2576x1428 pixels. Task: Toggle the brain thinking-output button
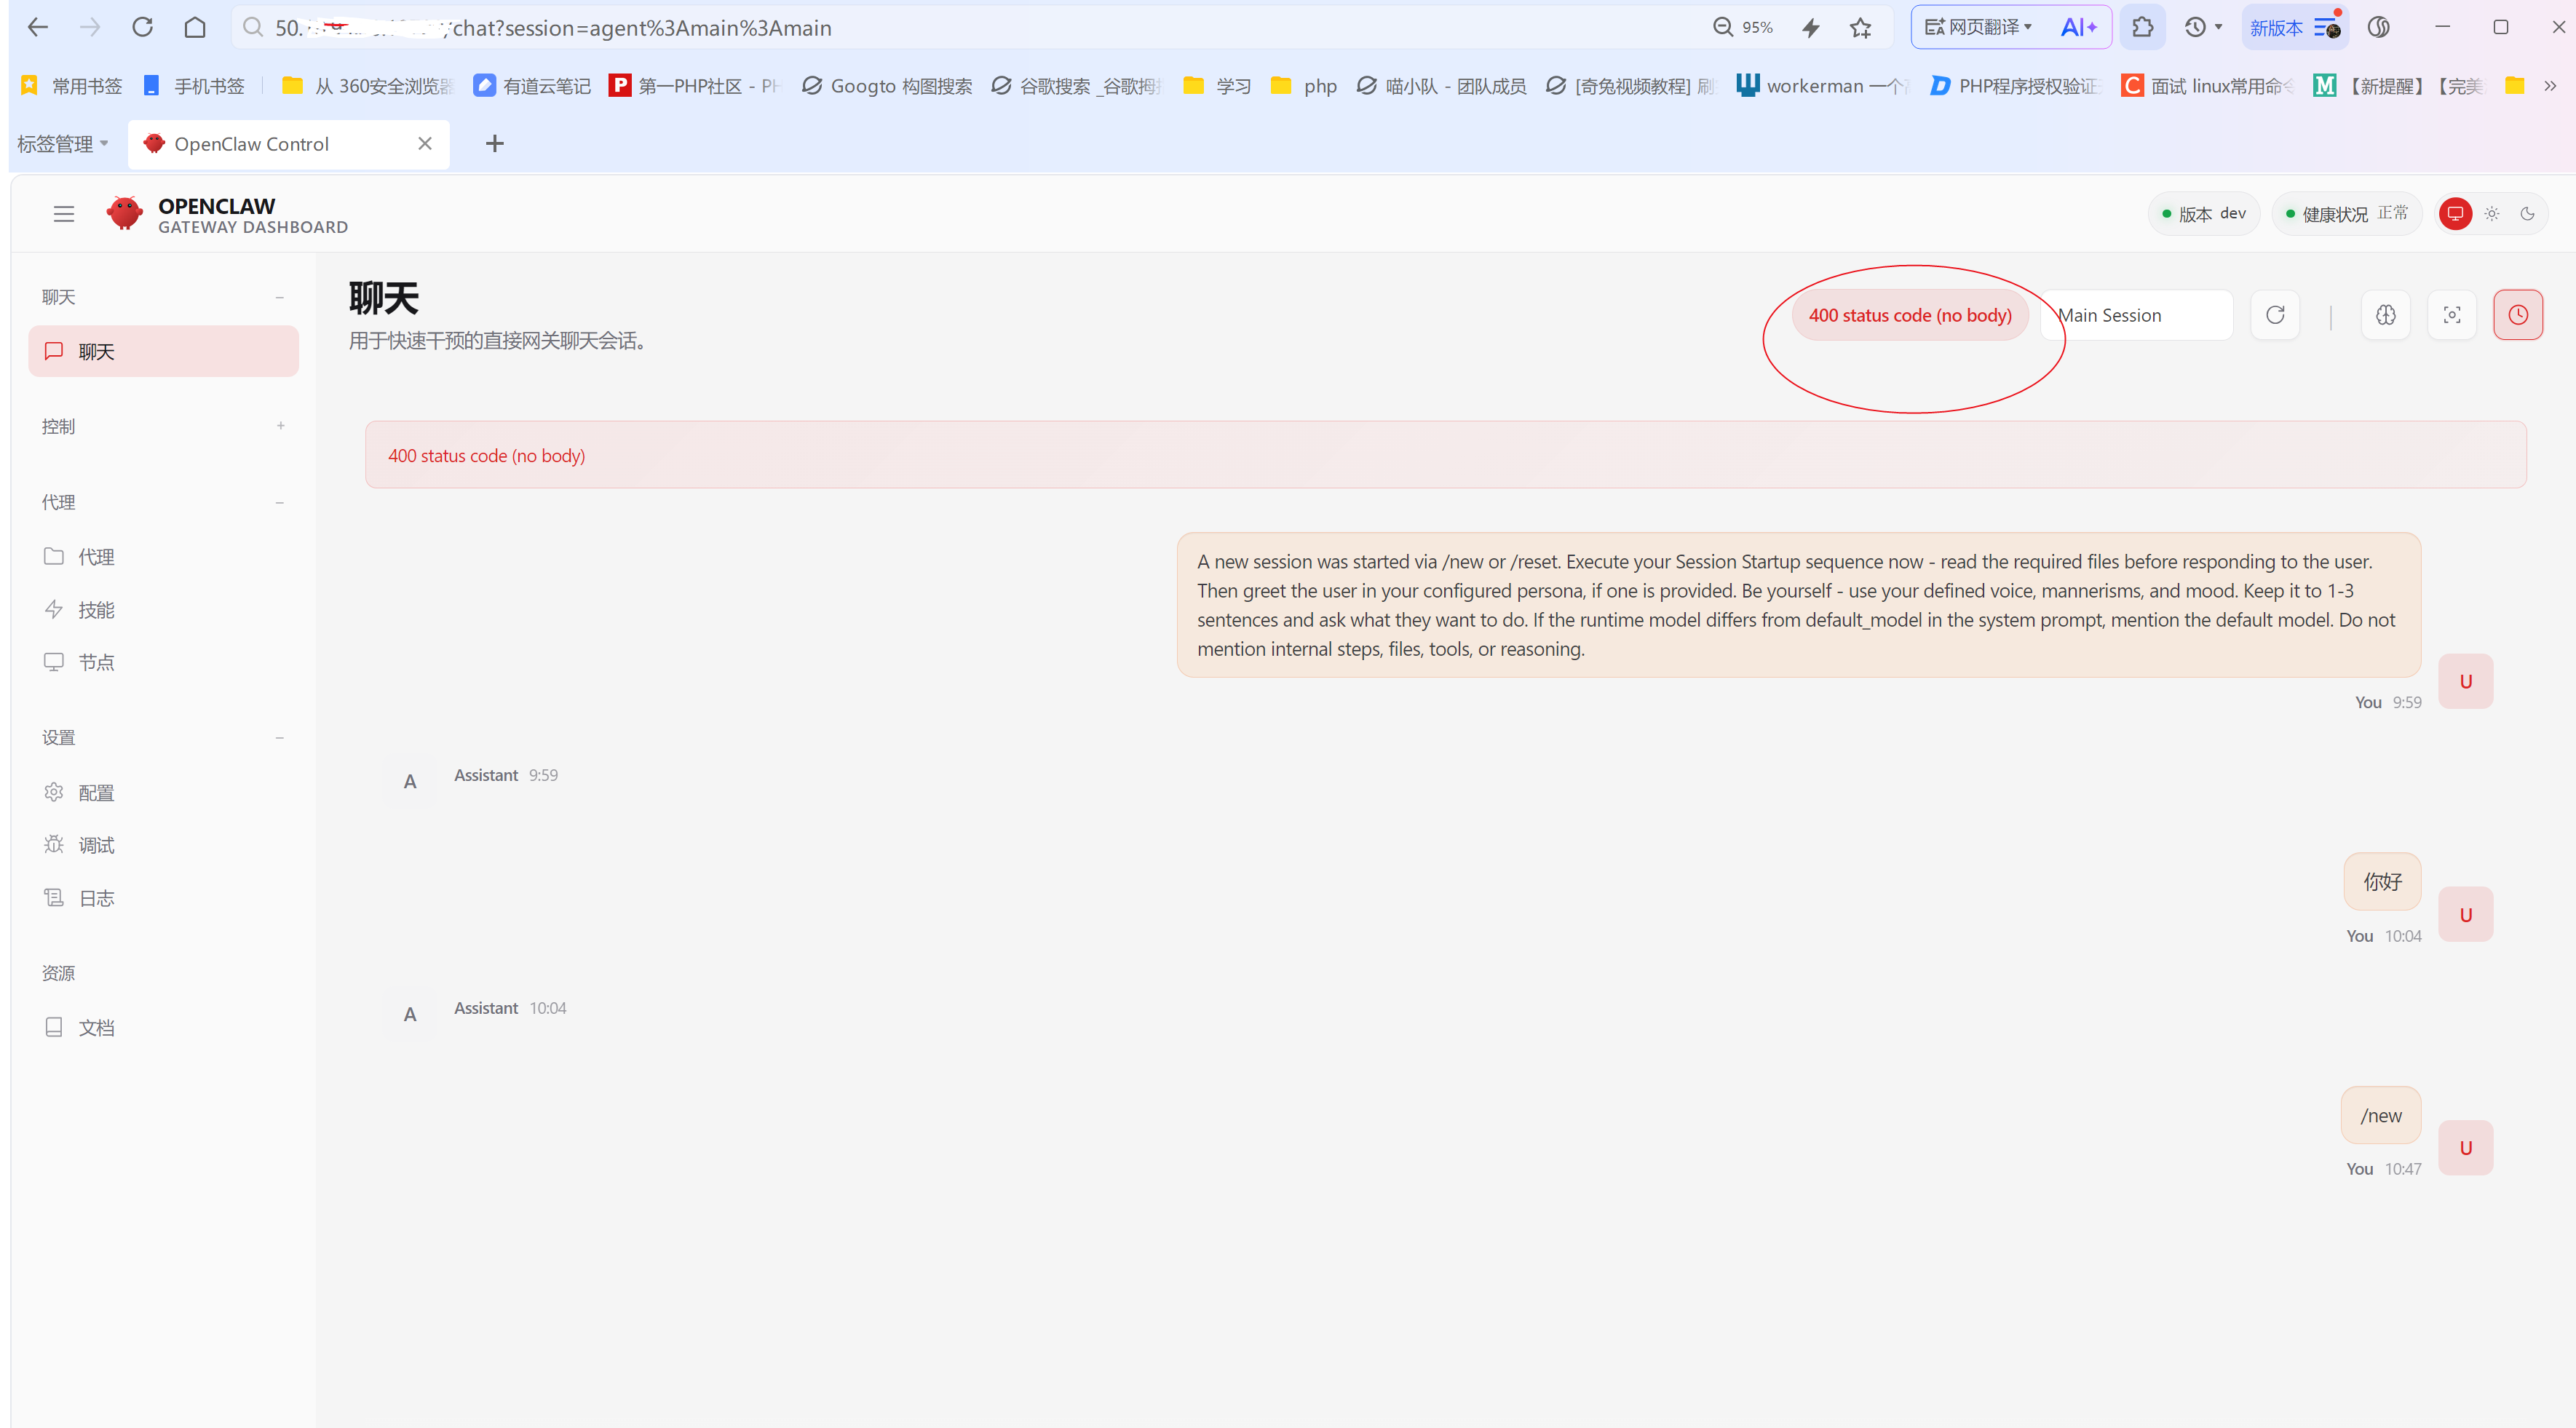[x=2385, y=315]
